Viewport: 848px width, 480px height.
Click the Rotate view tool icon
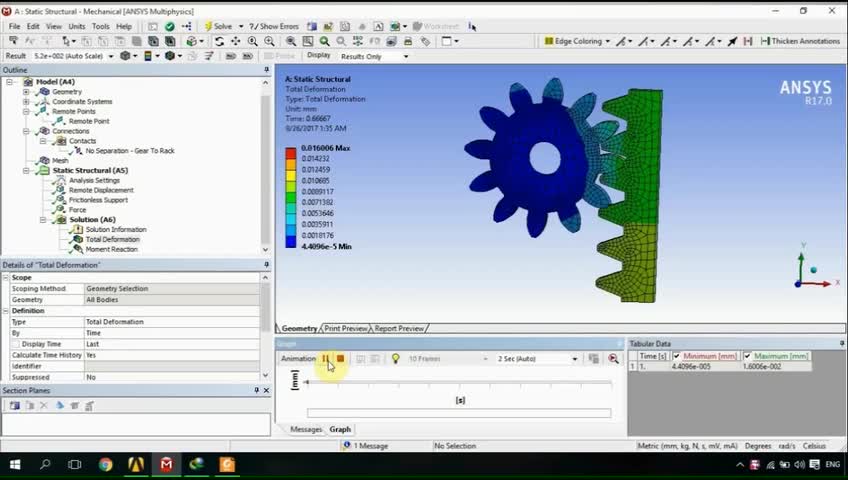pyautogui.click(x=219, y=41)
